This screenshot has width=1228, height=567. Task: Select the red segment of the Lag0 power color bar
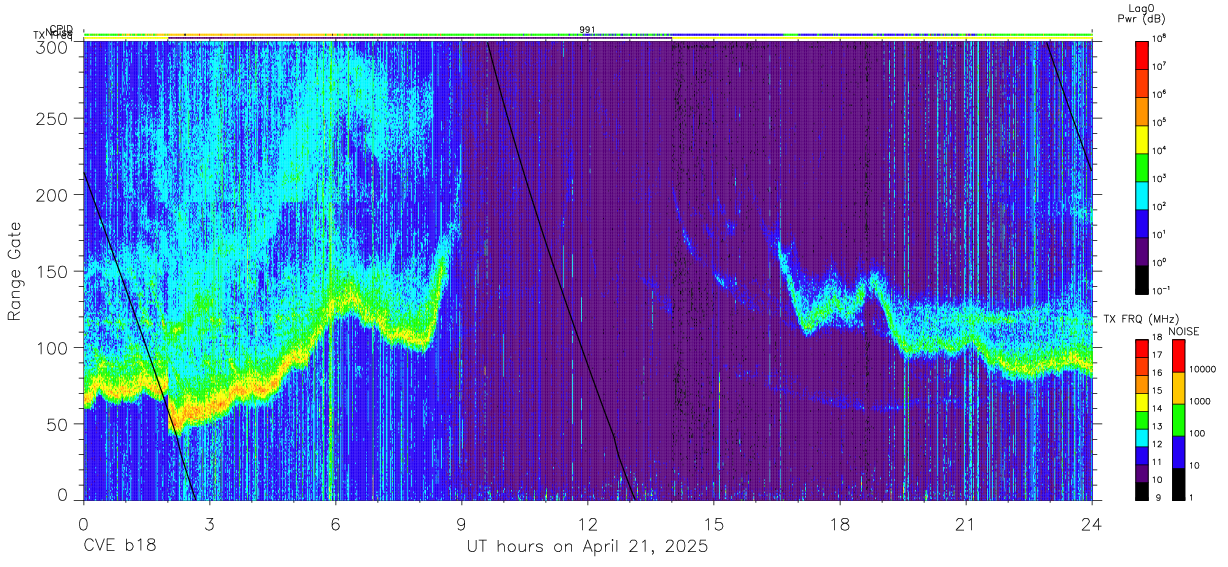pyautogui.click(x=1143, y=54)
